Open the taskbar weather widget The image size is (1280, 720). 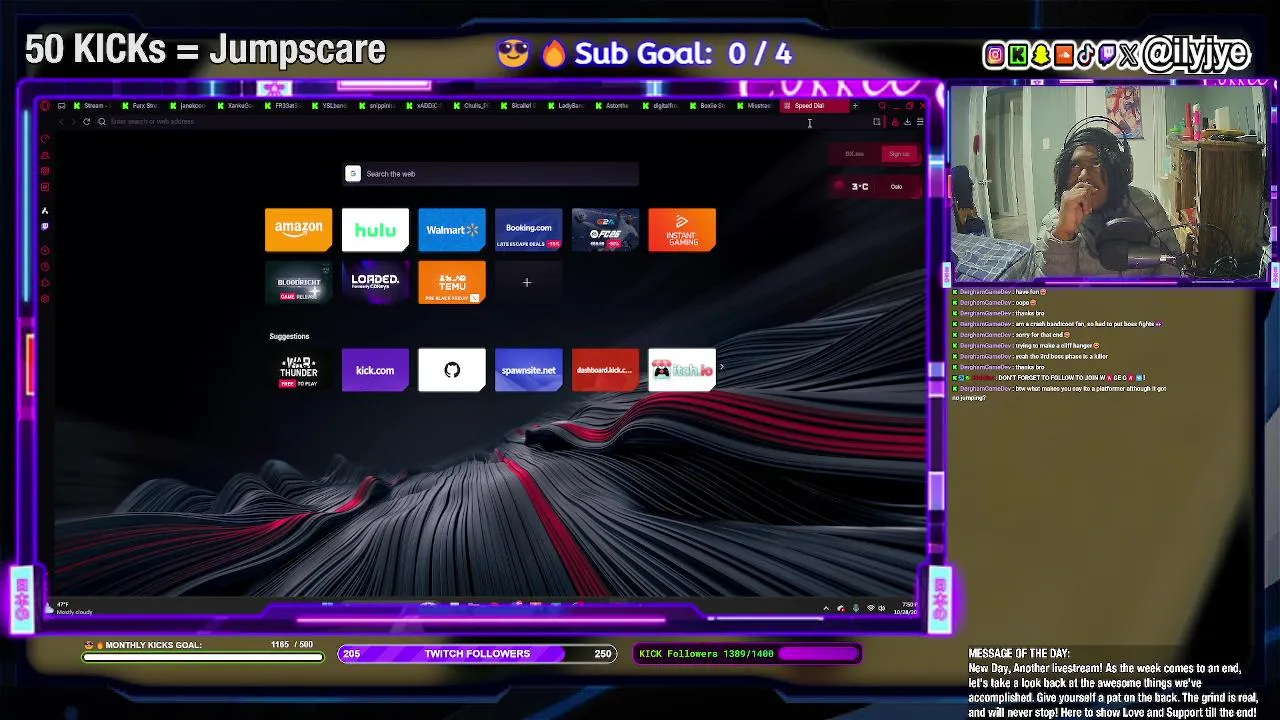(x=70, y=608)
